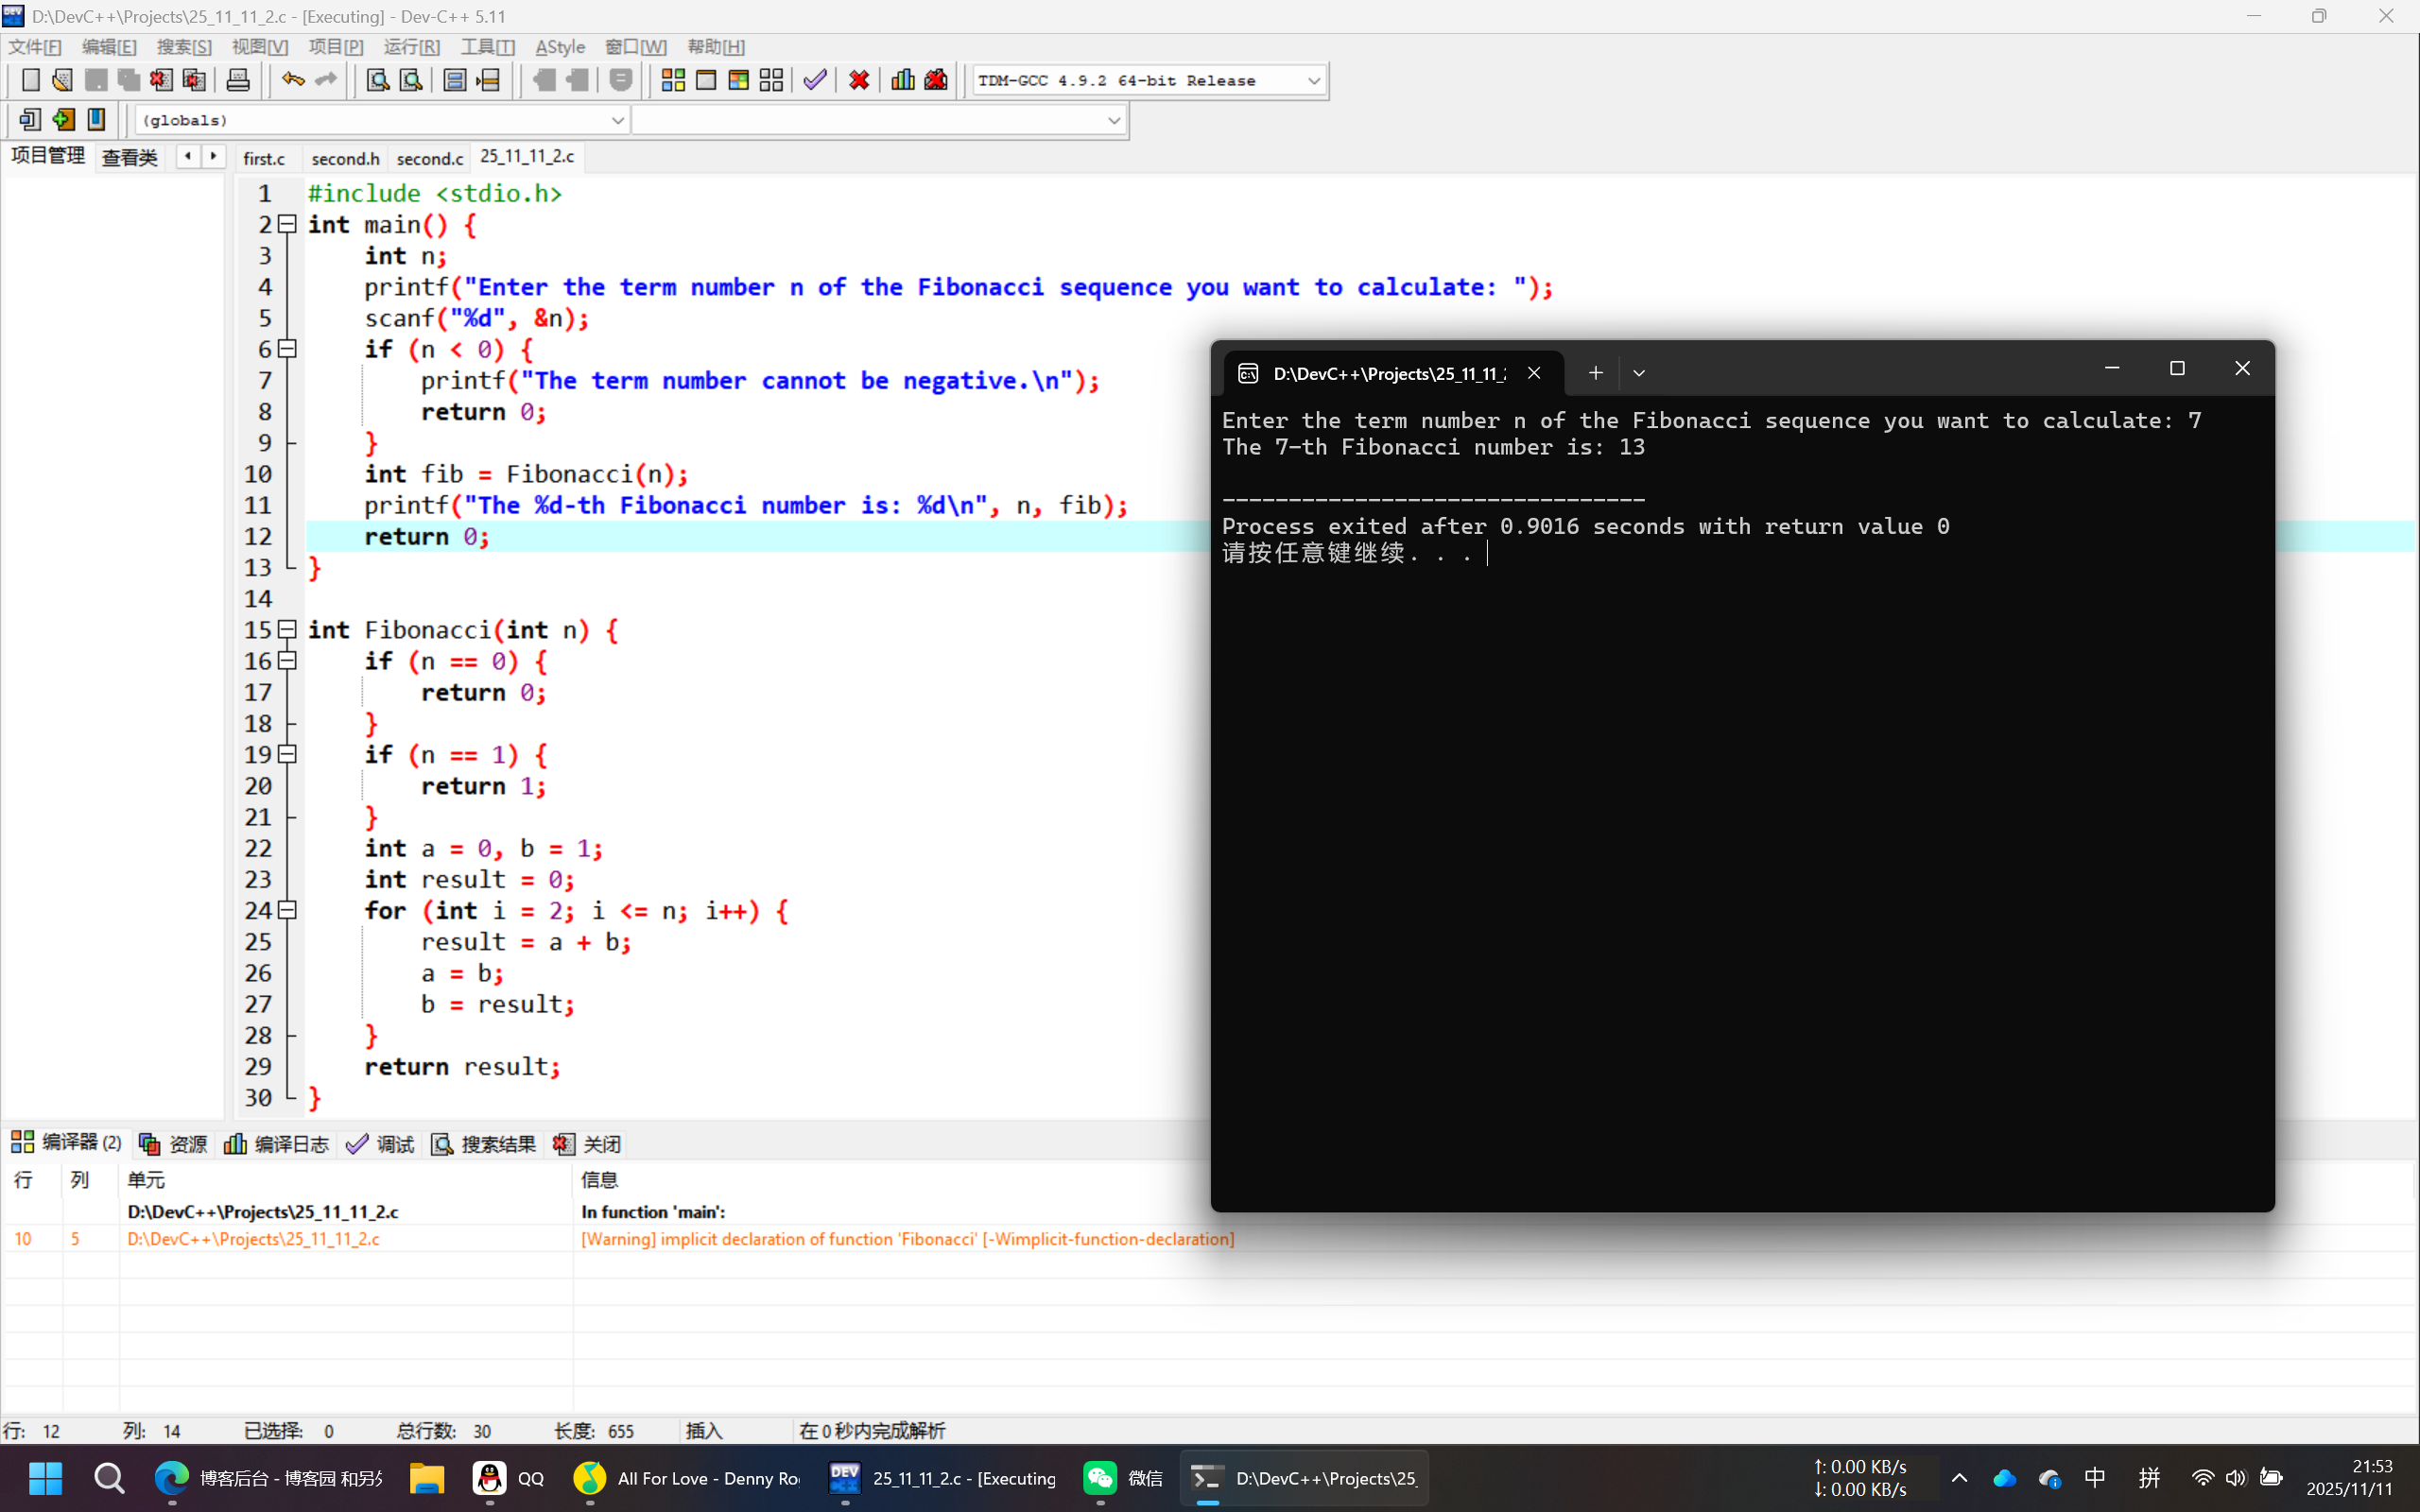Click the purple checkmark syntax check icon
The height and width of the screenshot is (1512, 2420).
point(815,80)
